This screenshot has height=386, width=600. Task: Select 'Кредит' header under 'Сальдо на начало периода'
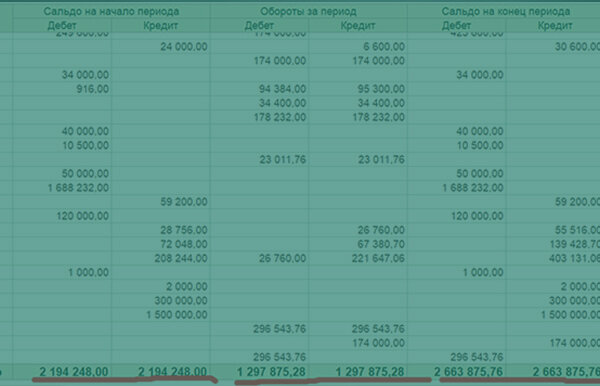161,26
